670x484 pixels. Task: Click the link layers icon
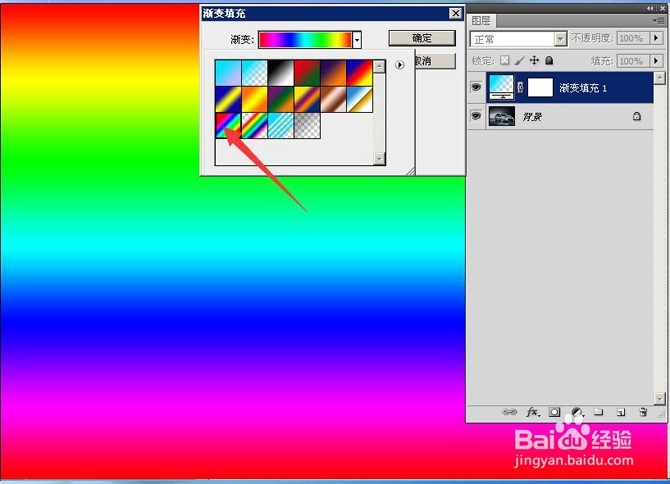(x=509, y=412)
